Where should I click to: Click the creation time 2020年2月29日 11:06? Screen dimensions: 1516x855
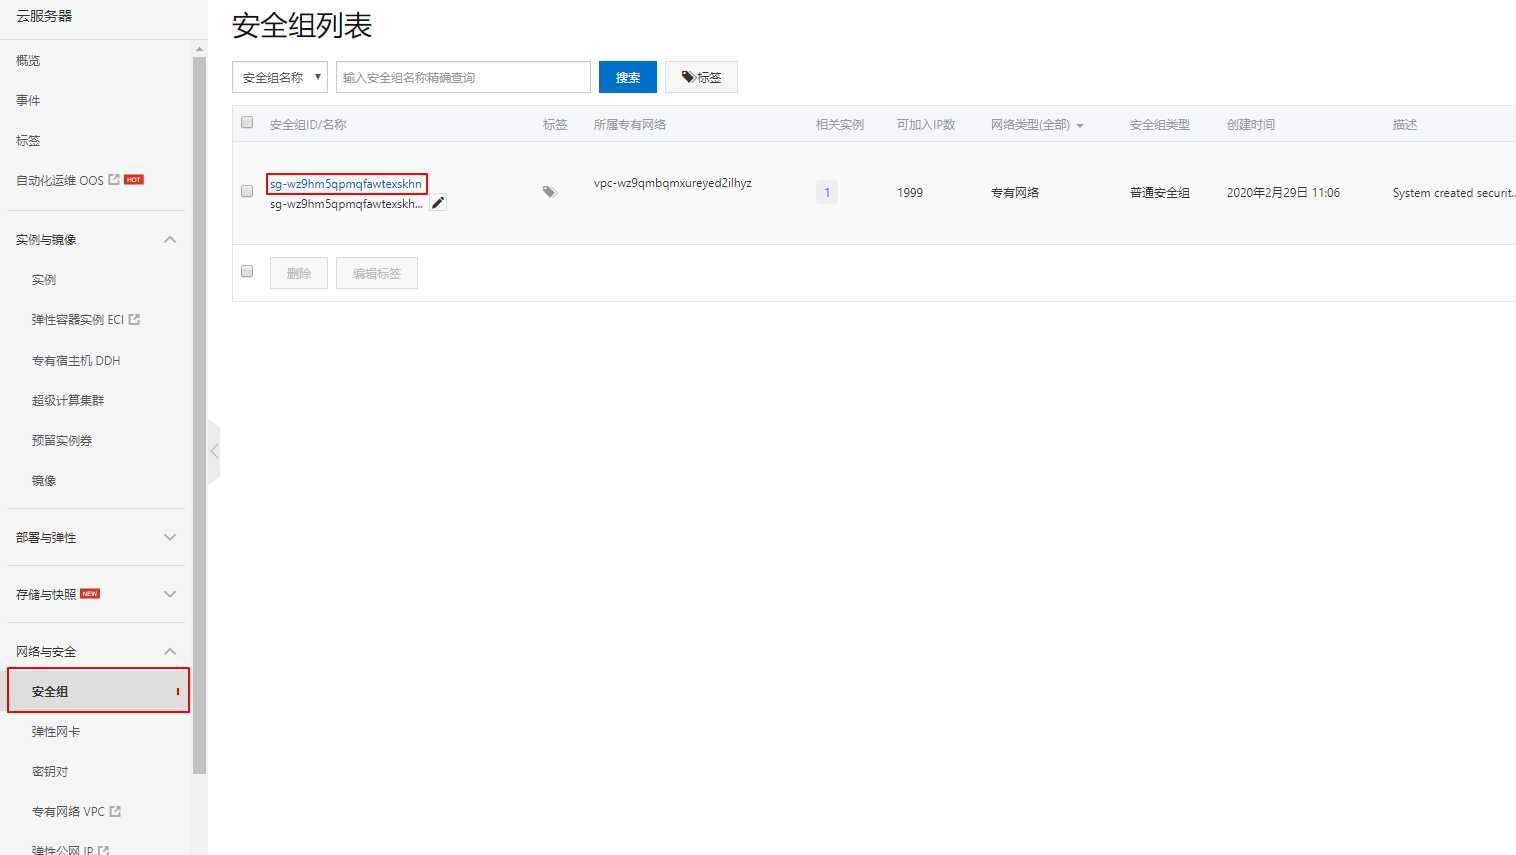tap(1283, 193)
